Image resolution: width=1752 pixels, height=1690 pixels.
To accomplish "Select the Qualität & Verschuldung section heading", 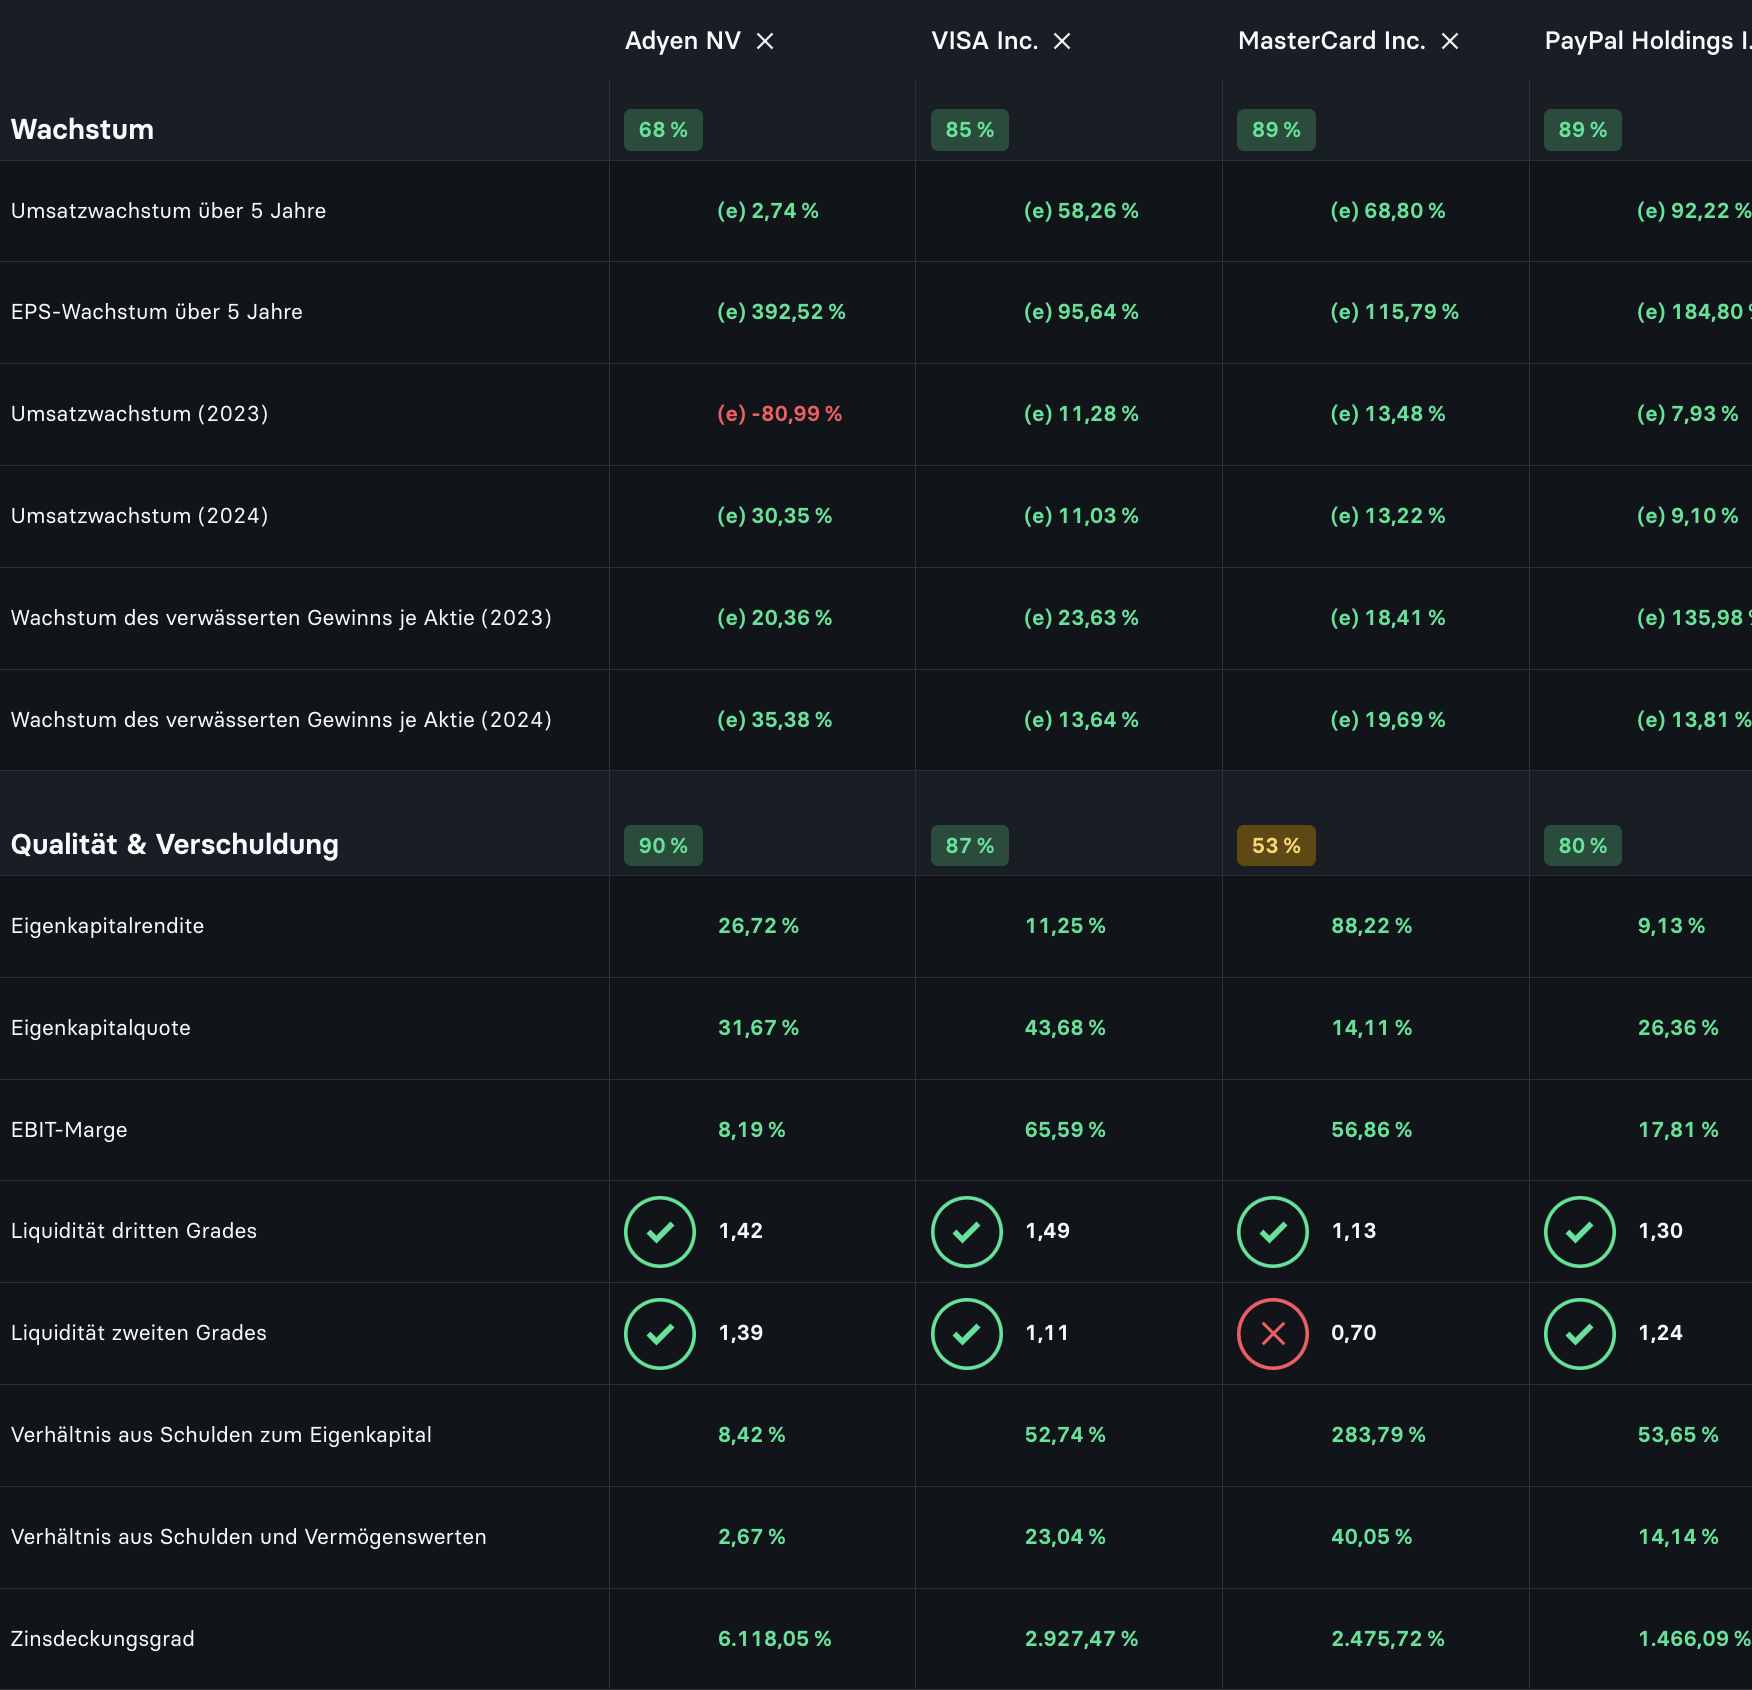I will tap(175, 845).
